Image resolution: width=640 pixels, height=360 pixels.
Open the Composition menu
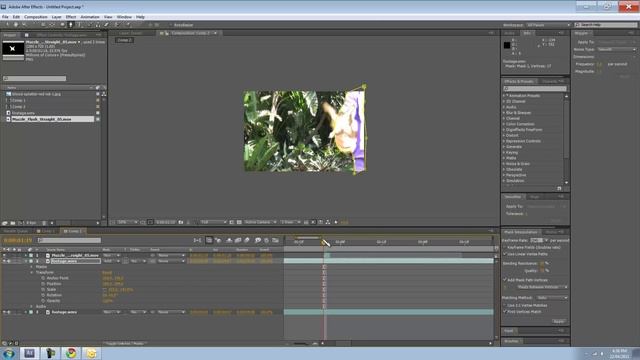[36, 17]
